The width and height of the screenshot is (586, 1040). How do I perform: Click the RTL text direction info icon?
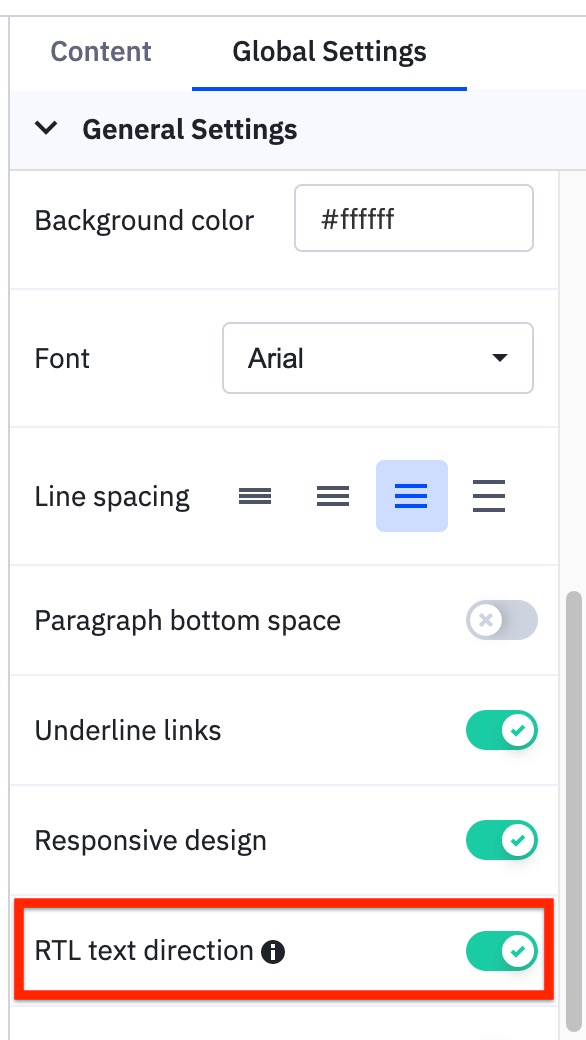tap(273, 952)
